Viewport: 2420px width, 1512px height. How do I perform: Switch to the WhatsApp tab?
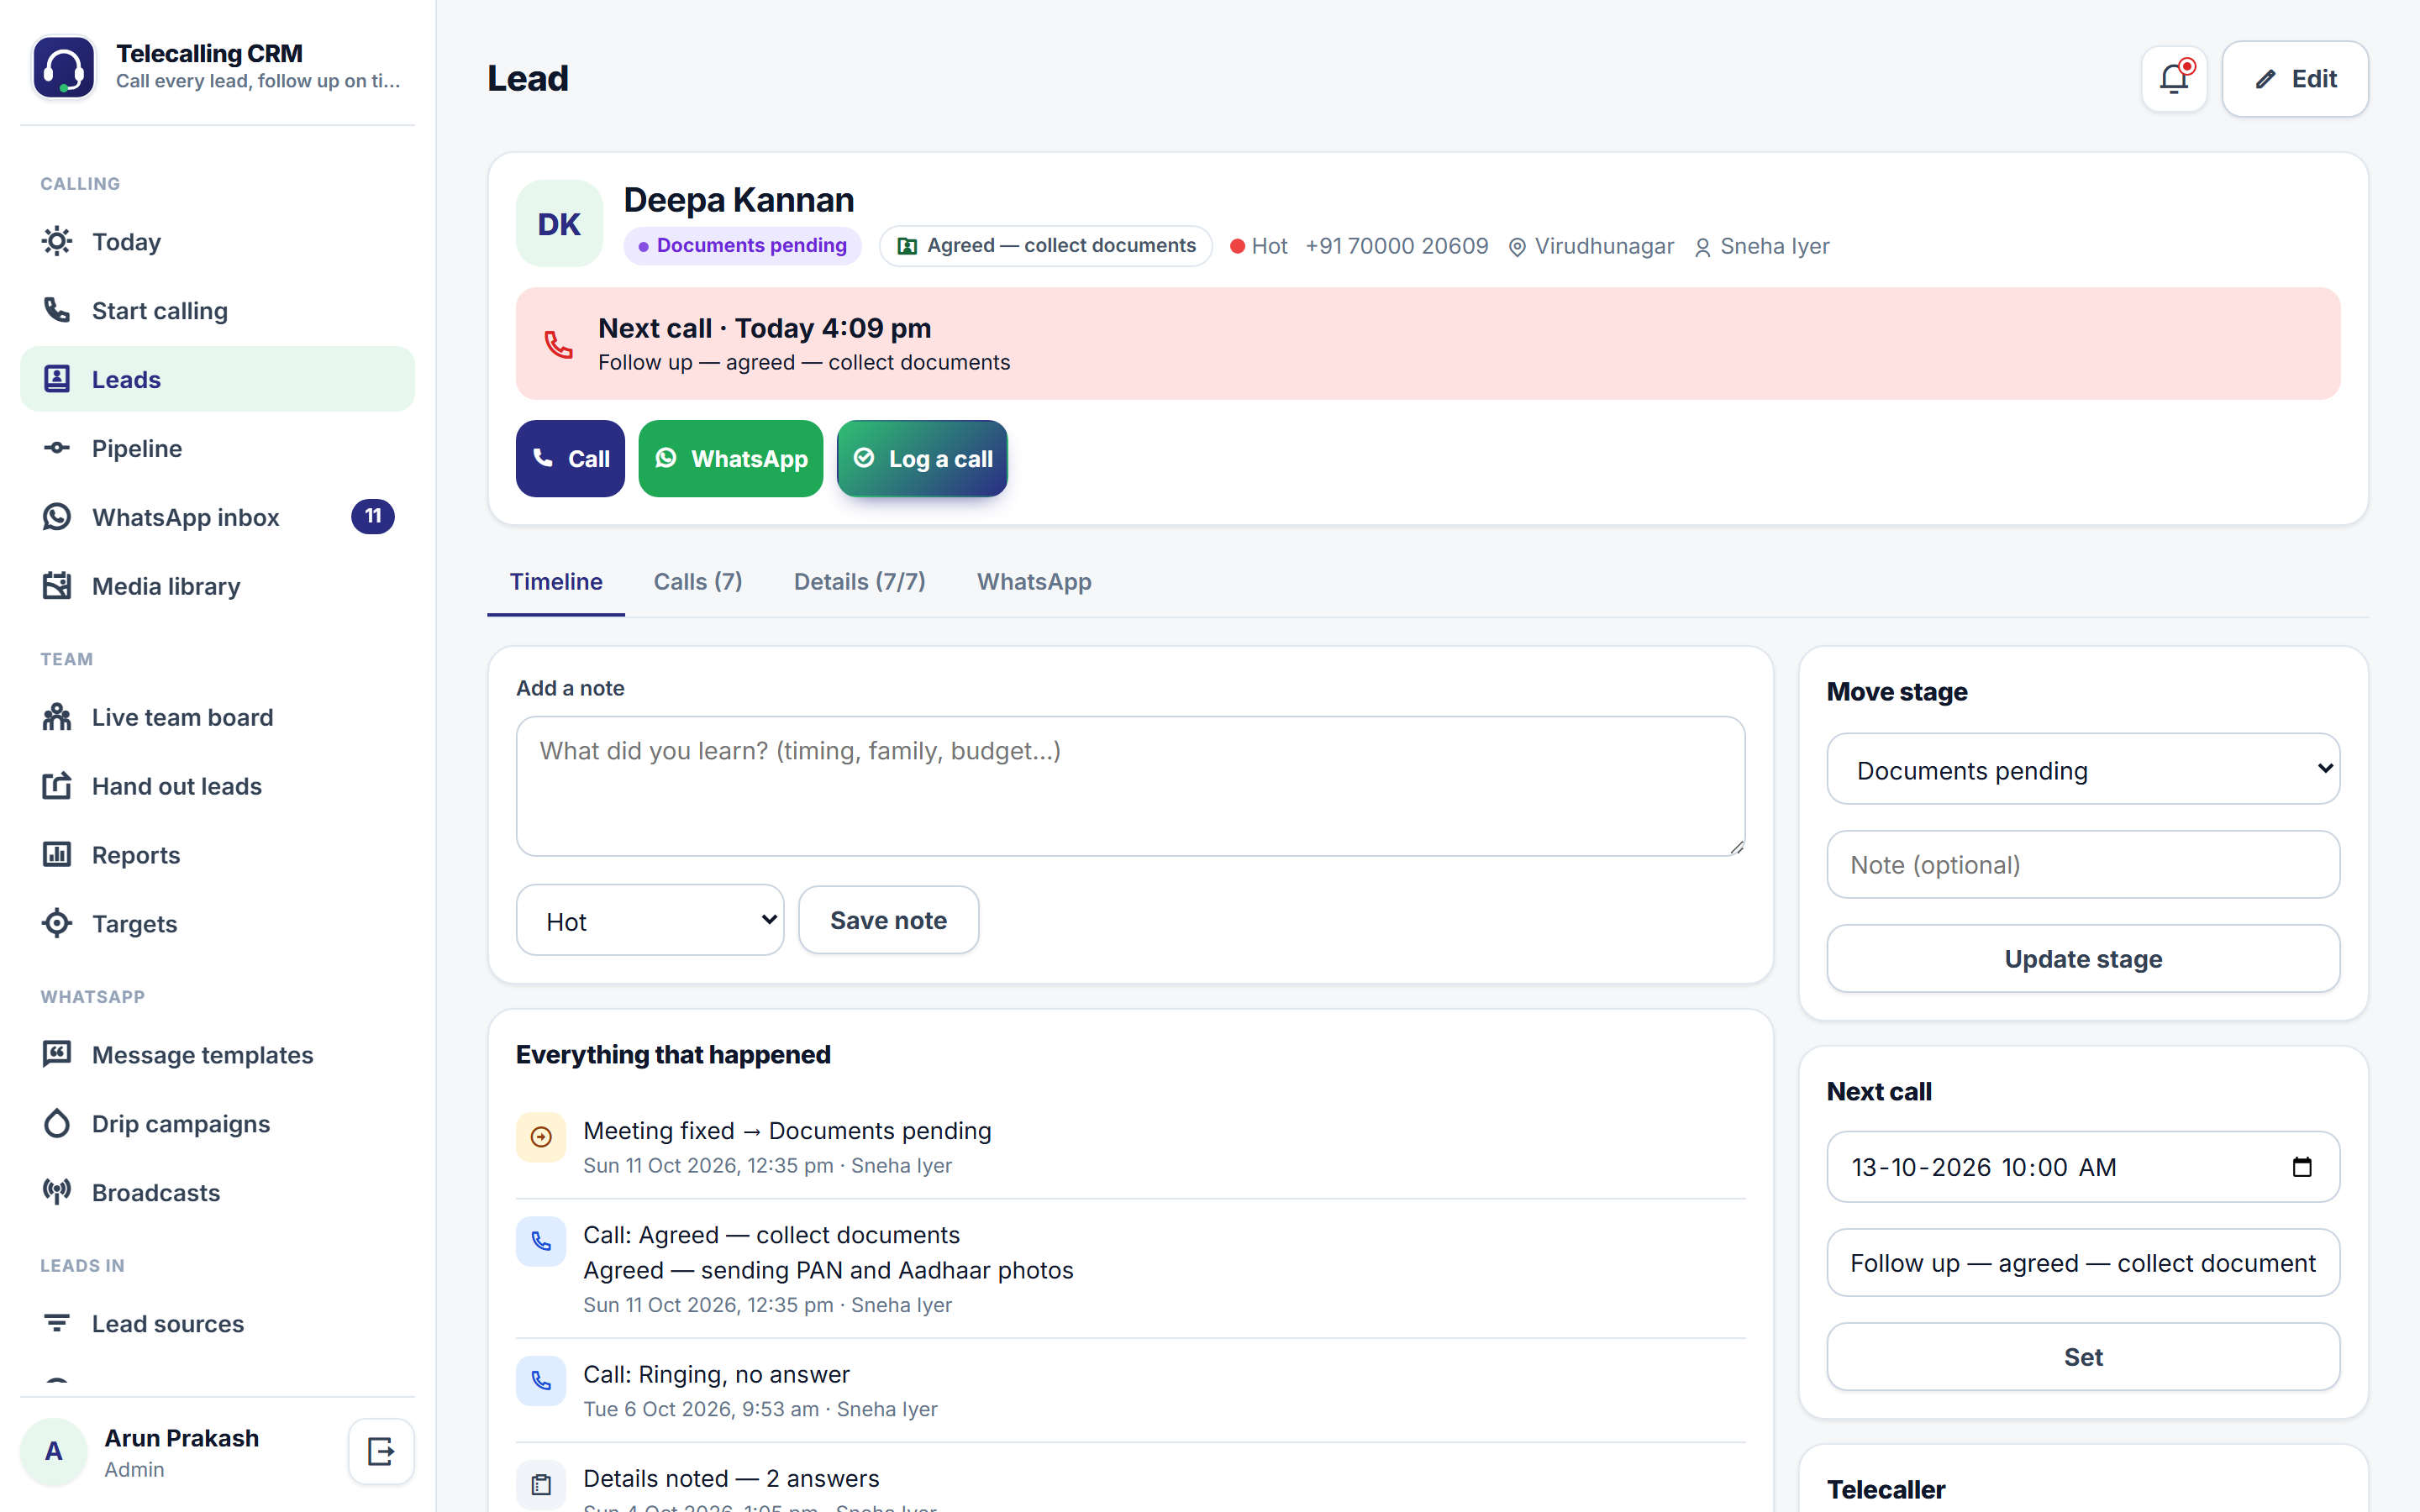1034,582
